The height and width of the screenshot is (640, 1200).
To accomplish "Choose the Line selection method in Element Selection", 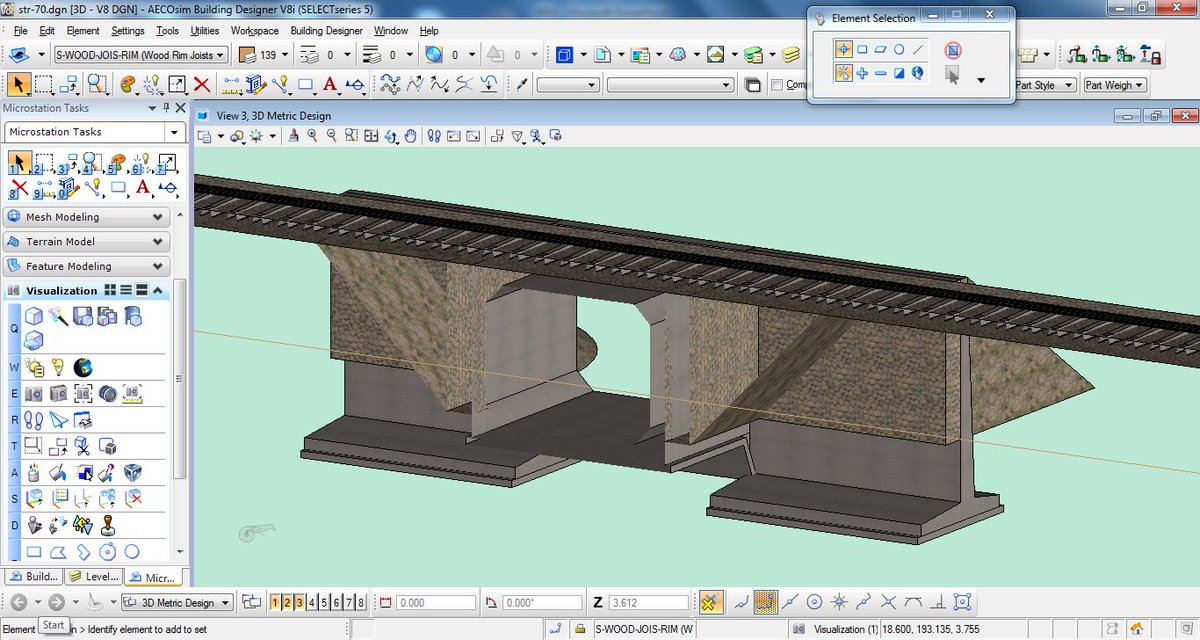I will 918,48.
